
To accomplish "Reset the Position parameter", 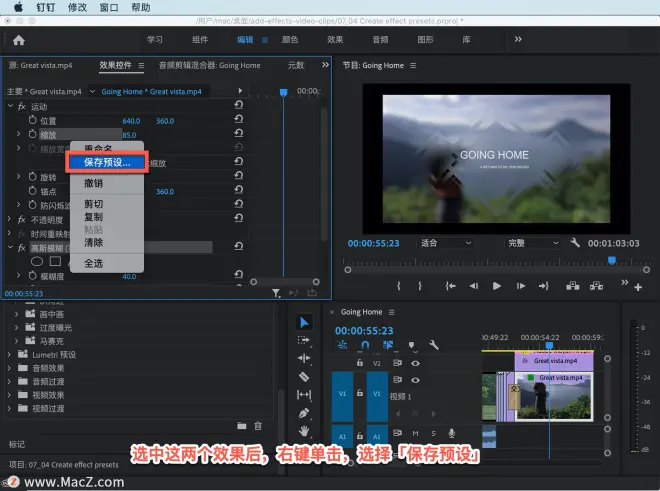I will pos(239,119).
